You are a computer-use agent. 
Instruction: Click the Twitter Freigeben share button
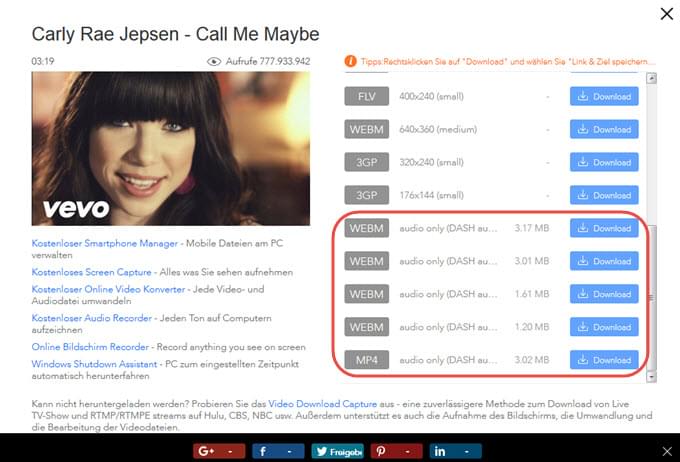pos(337,451)
